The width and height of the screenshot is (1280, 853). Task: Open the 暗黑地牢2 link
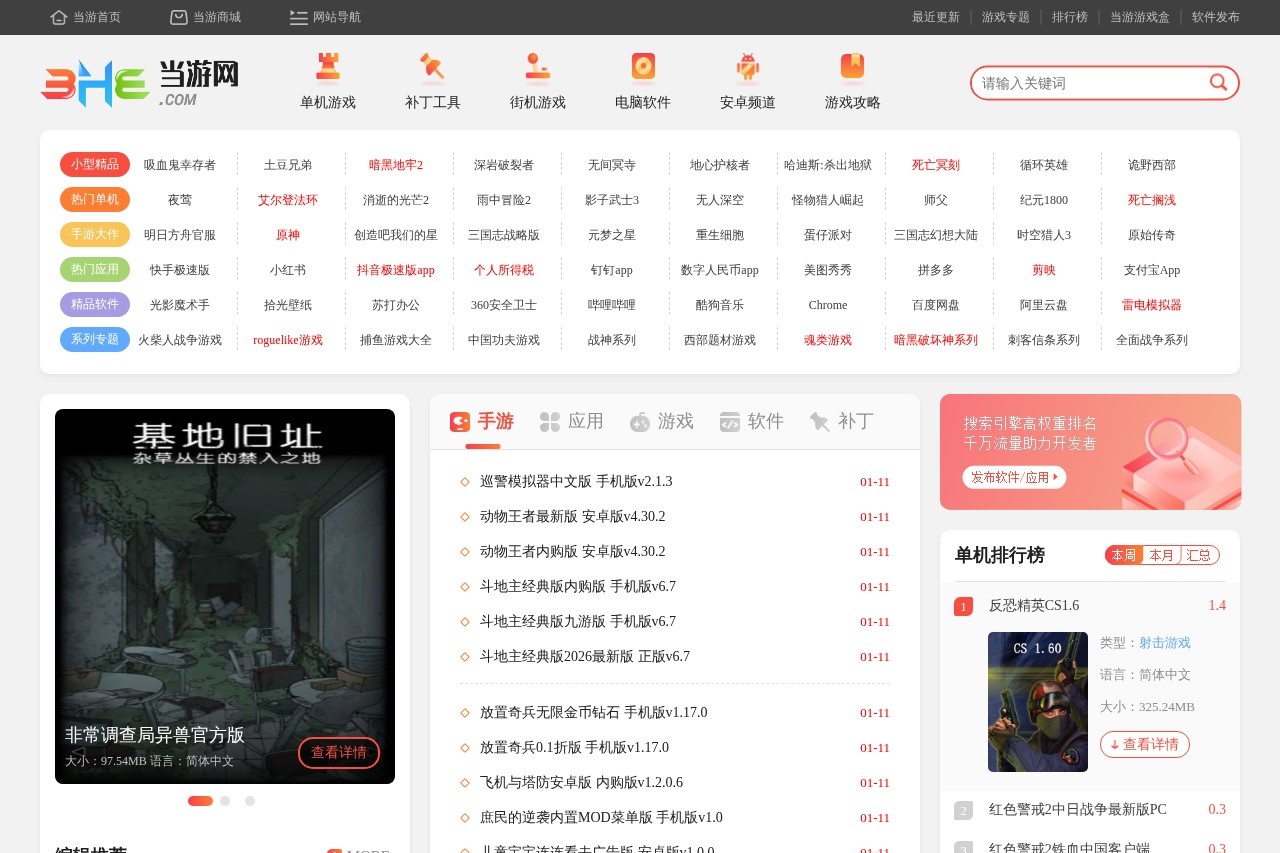(x=396, y=165)
